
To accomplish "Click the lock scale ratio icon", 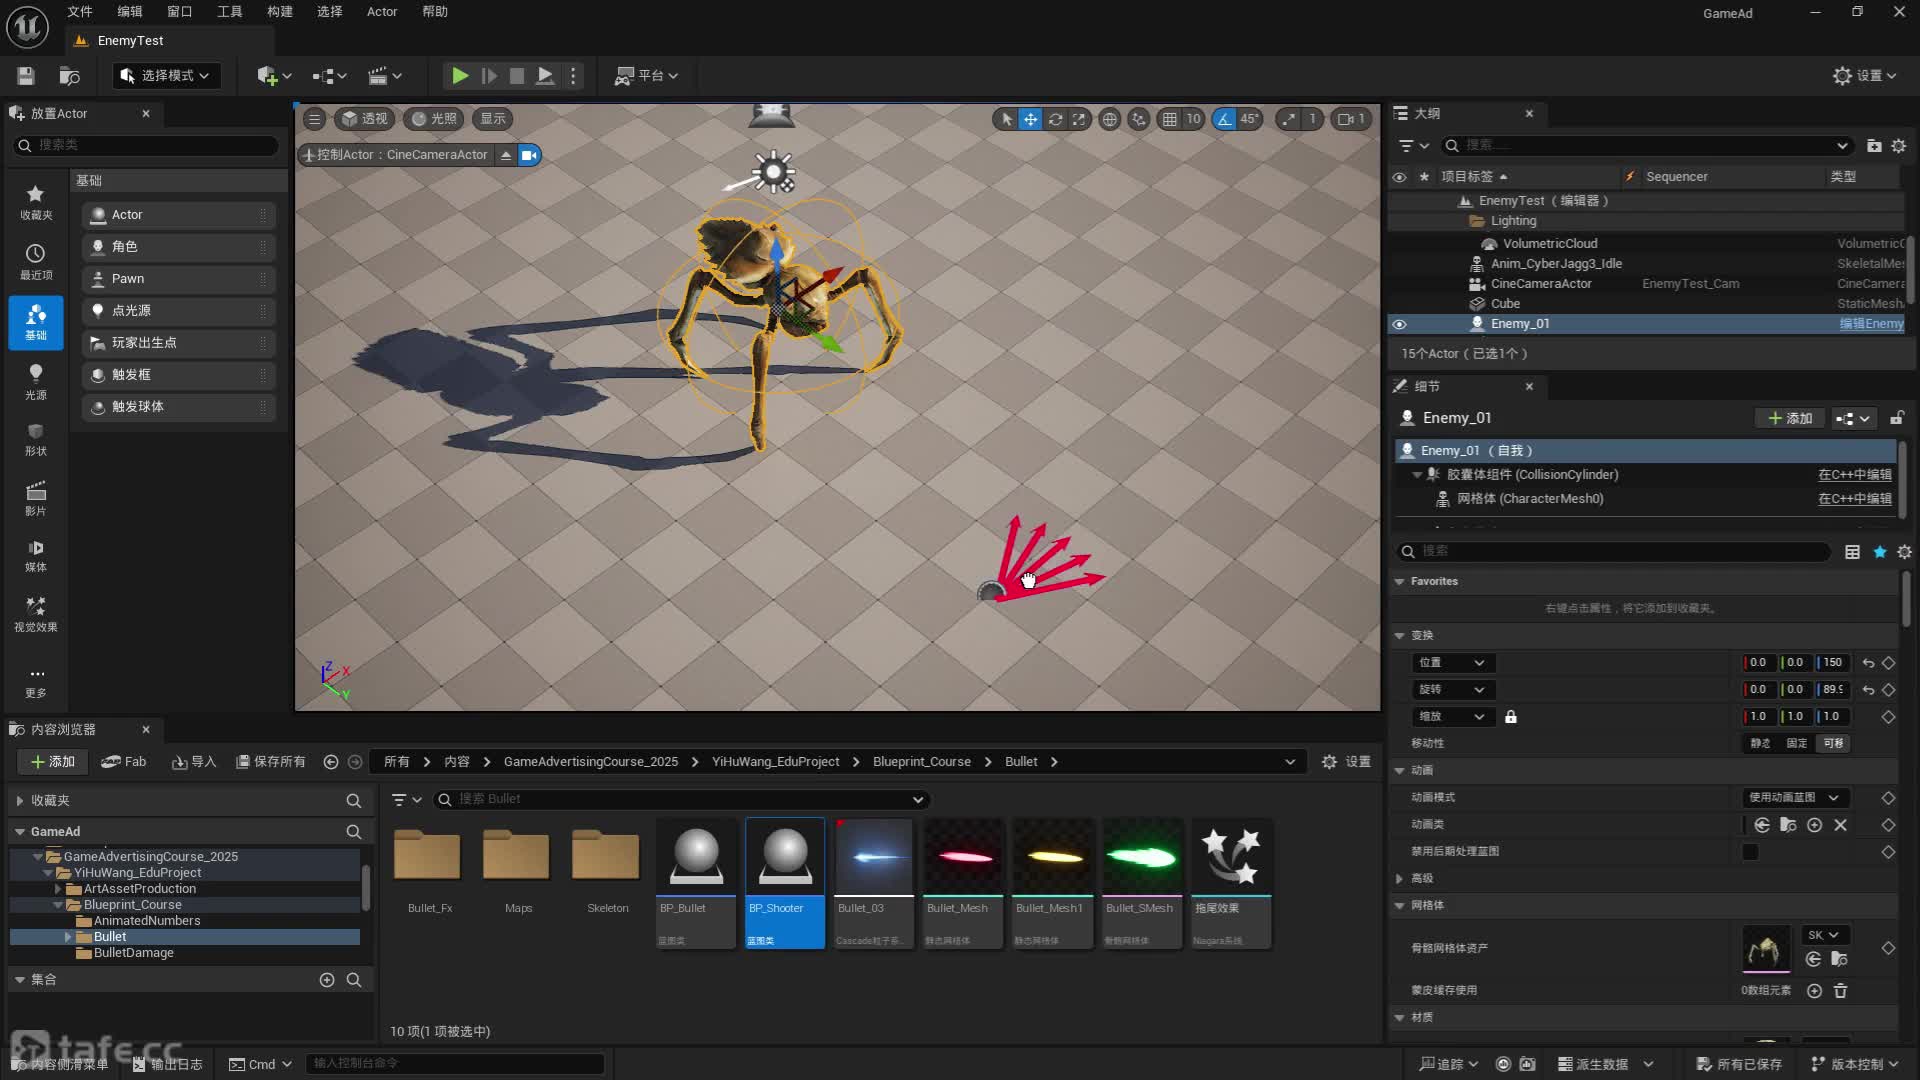I will coord(1511,717).
